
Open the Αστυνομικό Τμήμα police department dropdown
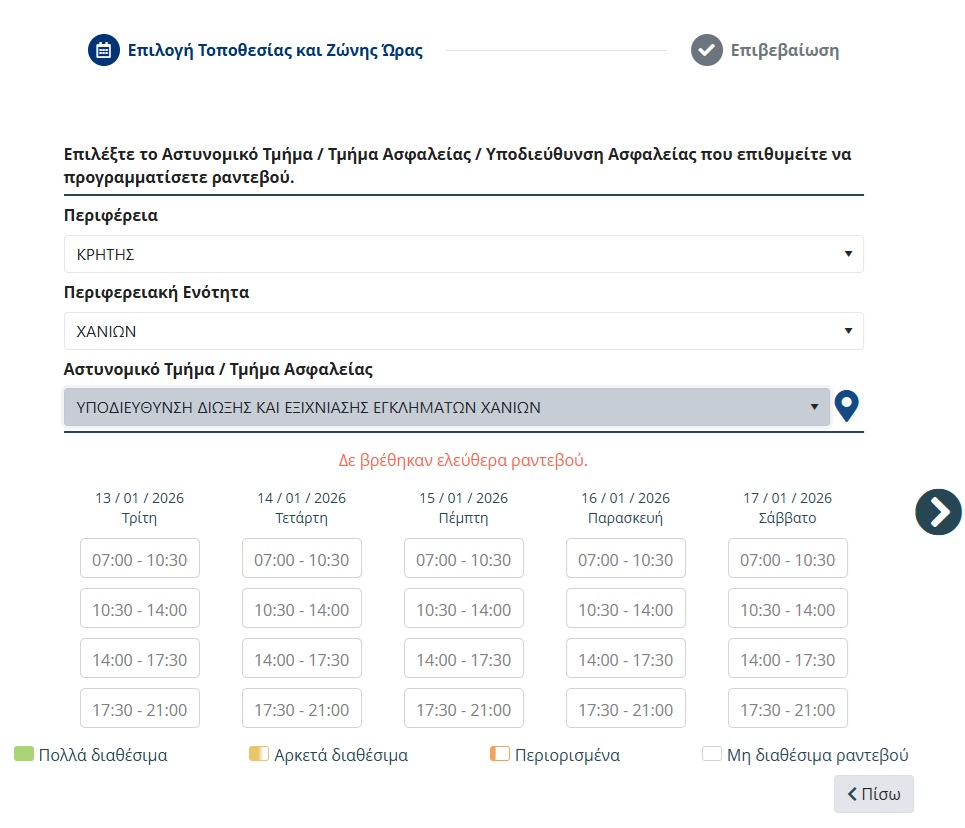(446, 407)
